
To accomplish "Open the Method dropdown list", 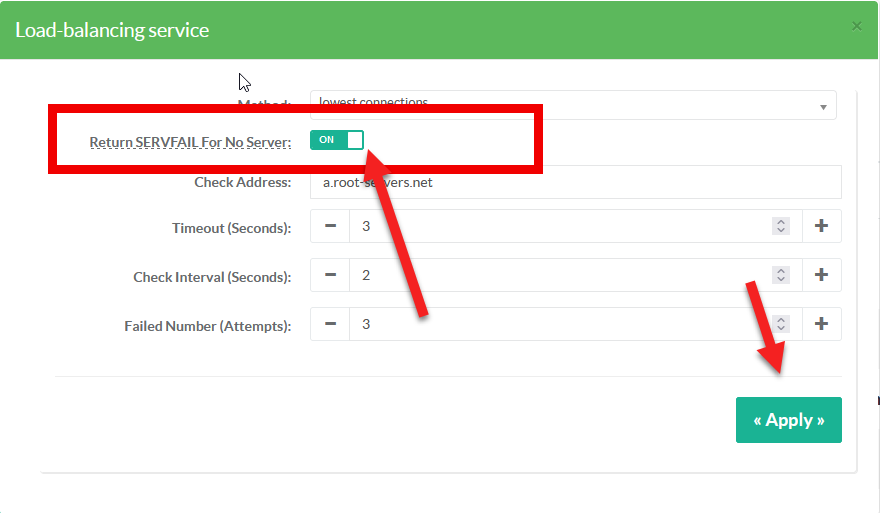I will coord(572,105).
